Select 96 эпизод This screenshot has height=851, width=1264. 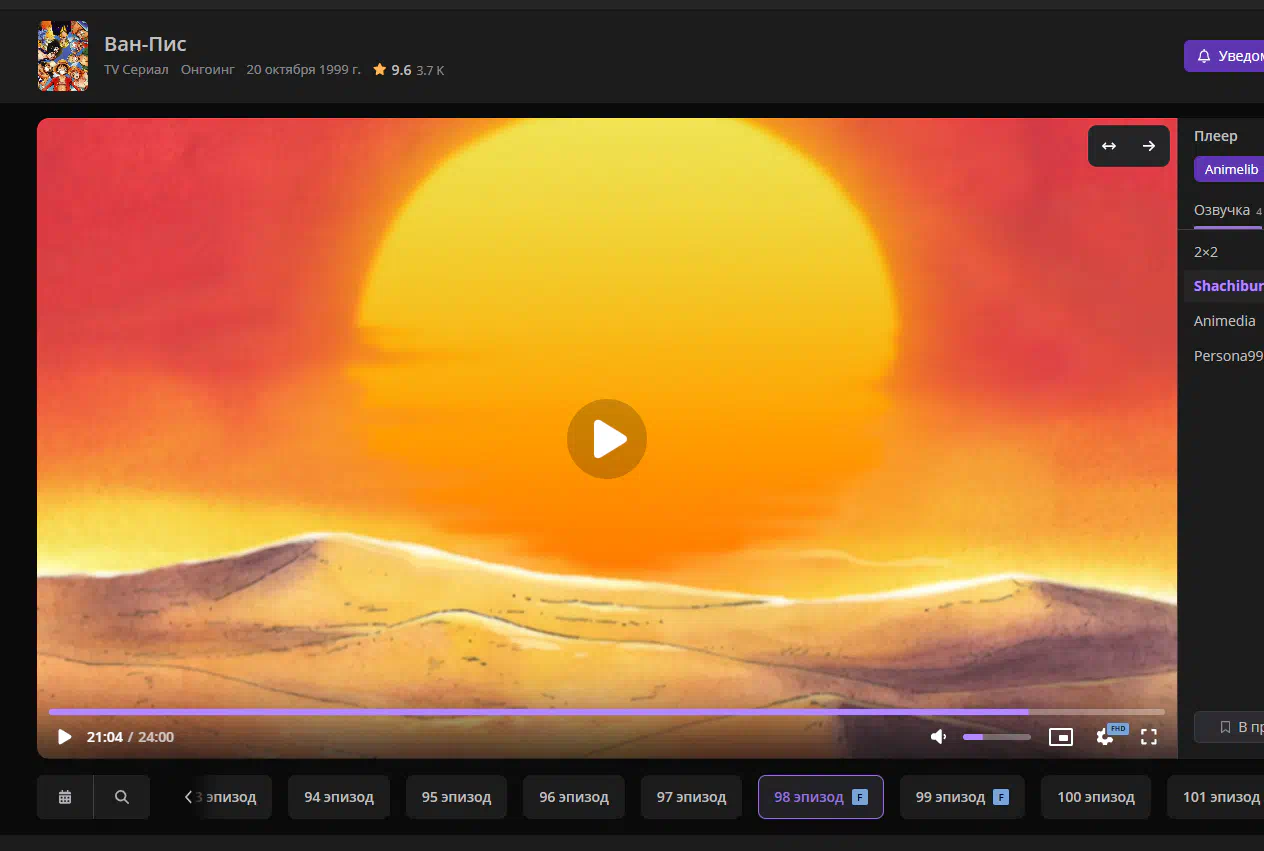(x=574, y=797)
